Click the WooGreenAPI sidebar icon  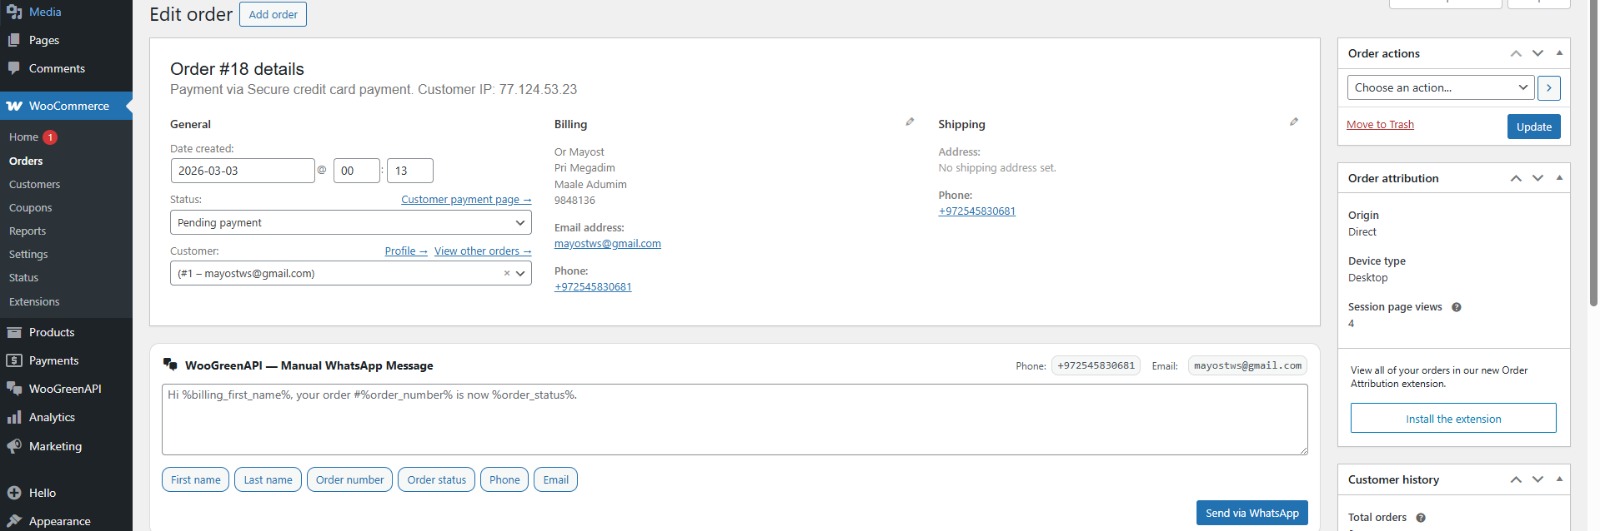coord(14,389)
